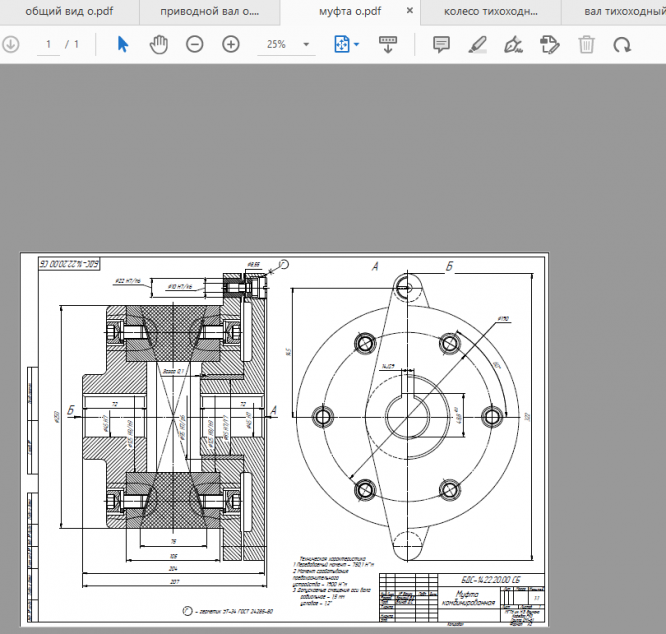Add a sticky note comment
This screenshot has width=666, height=634.
coord(441,45)
